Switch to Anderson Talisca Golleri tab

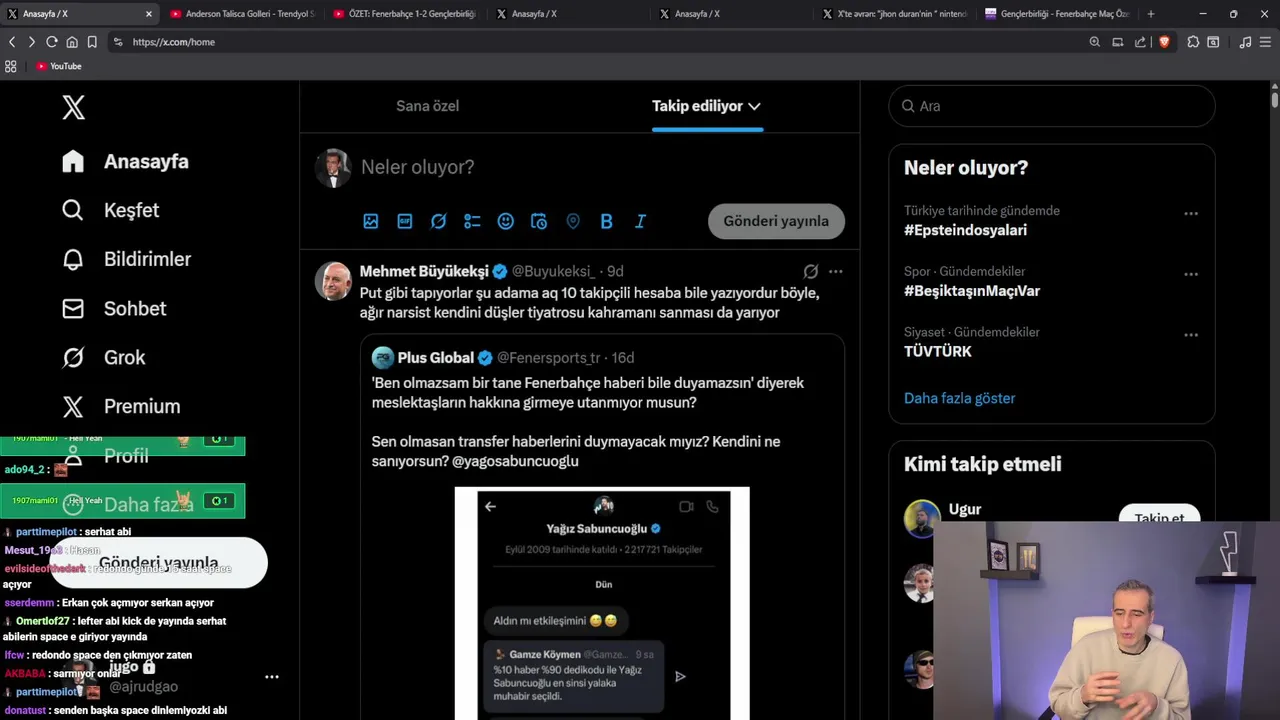pyautogui.click(x=244, y=14)
